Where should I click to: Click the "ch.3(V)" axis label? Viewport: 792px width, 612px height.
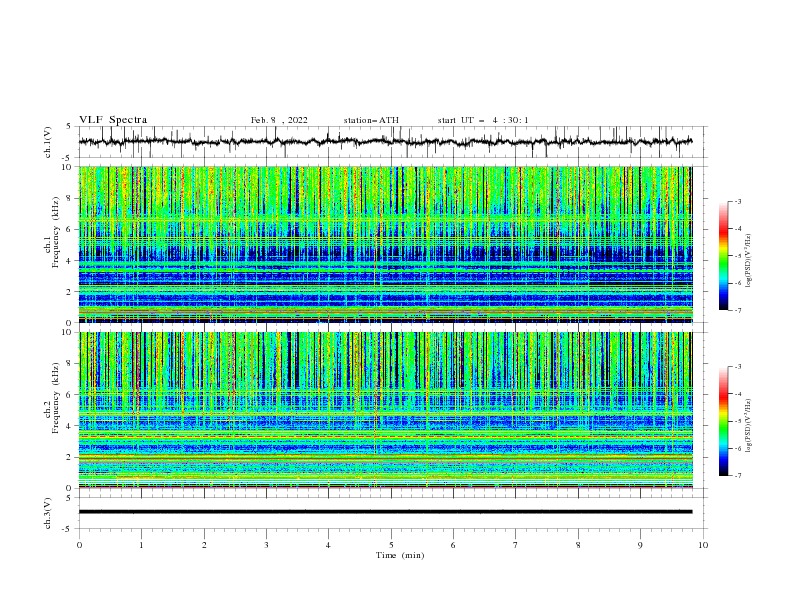click(x=48, y=513)
